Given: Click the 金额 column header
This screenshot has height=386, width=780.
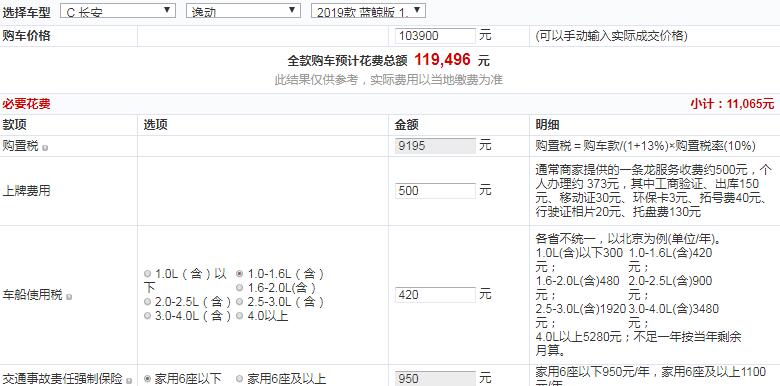Looking at the screenshot, I should click(x=406, y=125).
